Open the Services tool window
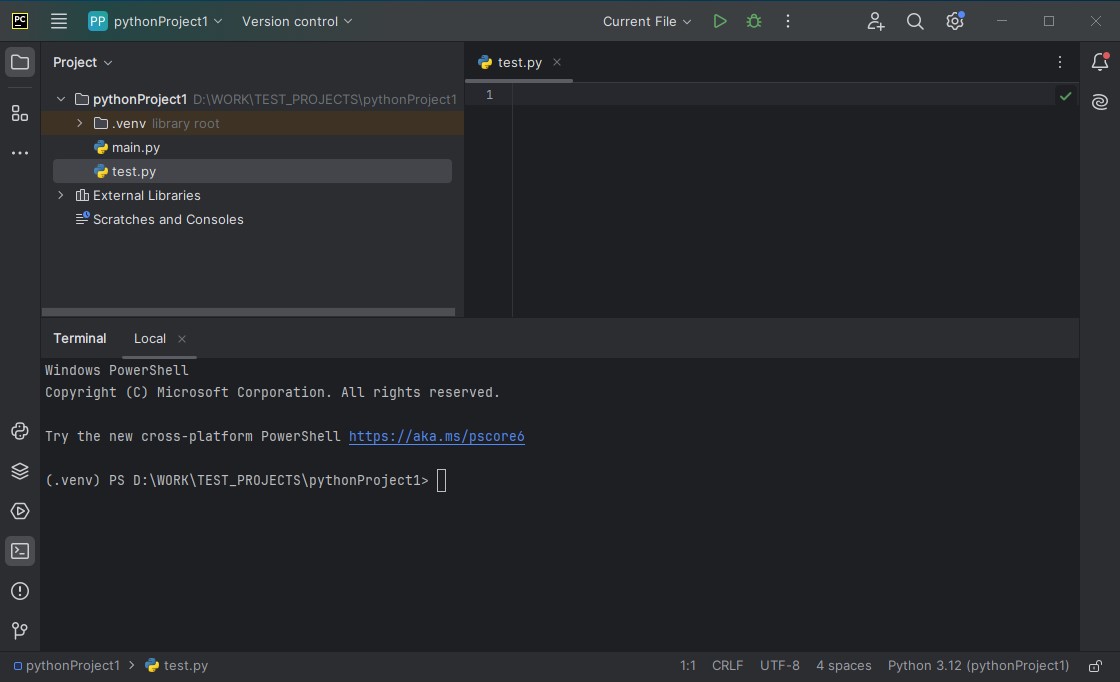Viewport: 1120px width, 682px height. pos(20,511)
